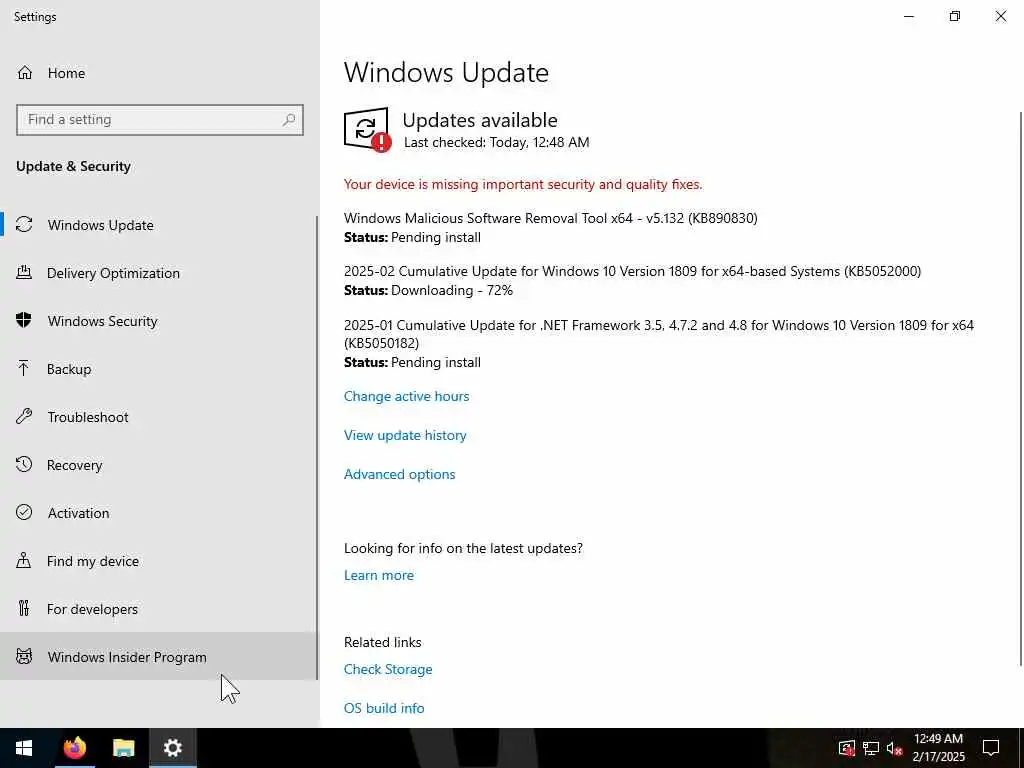Click the Find my device person icon
1024x768 pixels.
pos(24,560)
